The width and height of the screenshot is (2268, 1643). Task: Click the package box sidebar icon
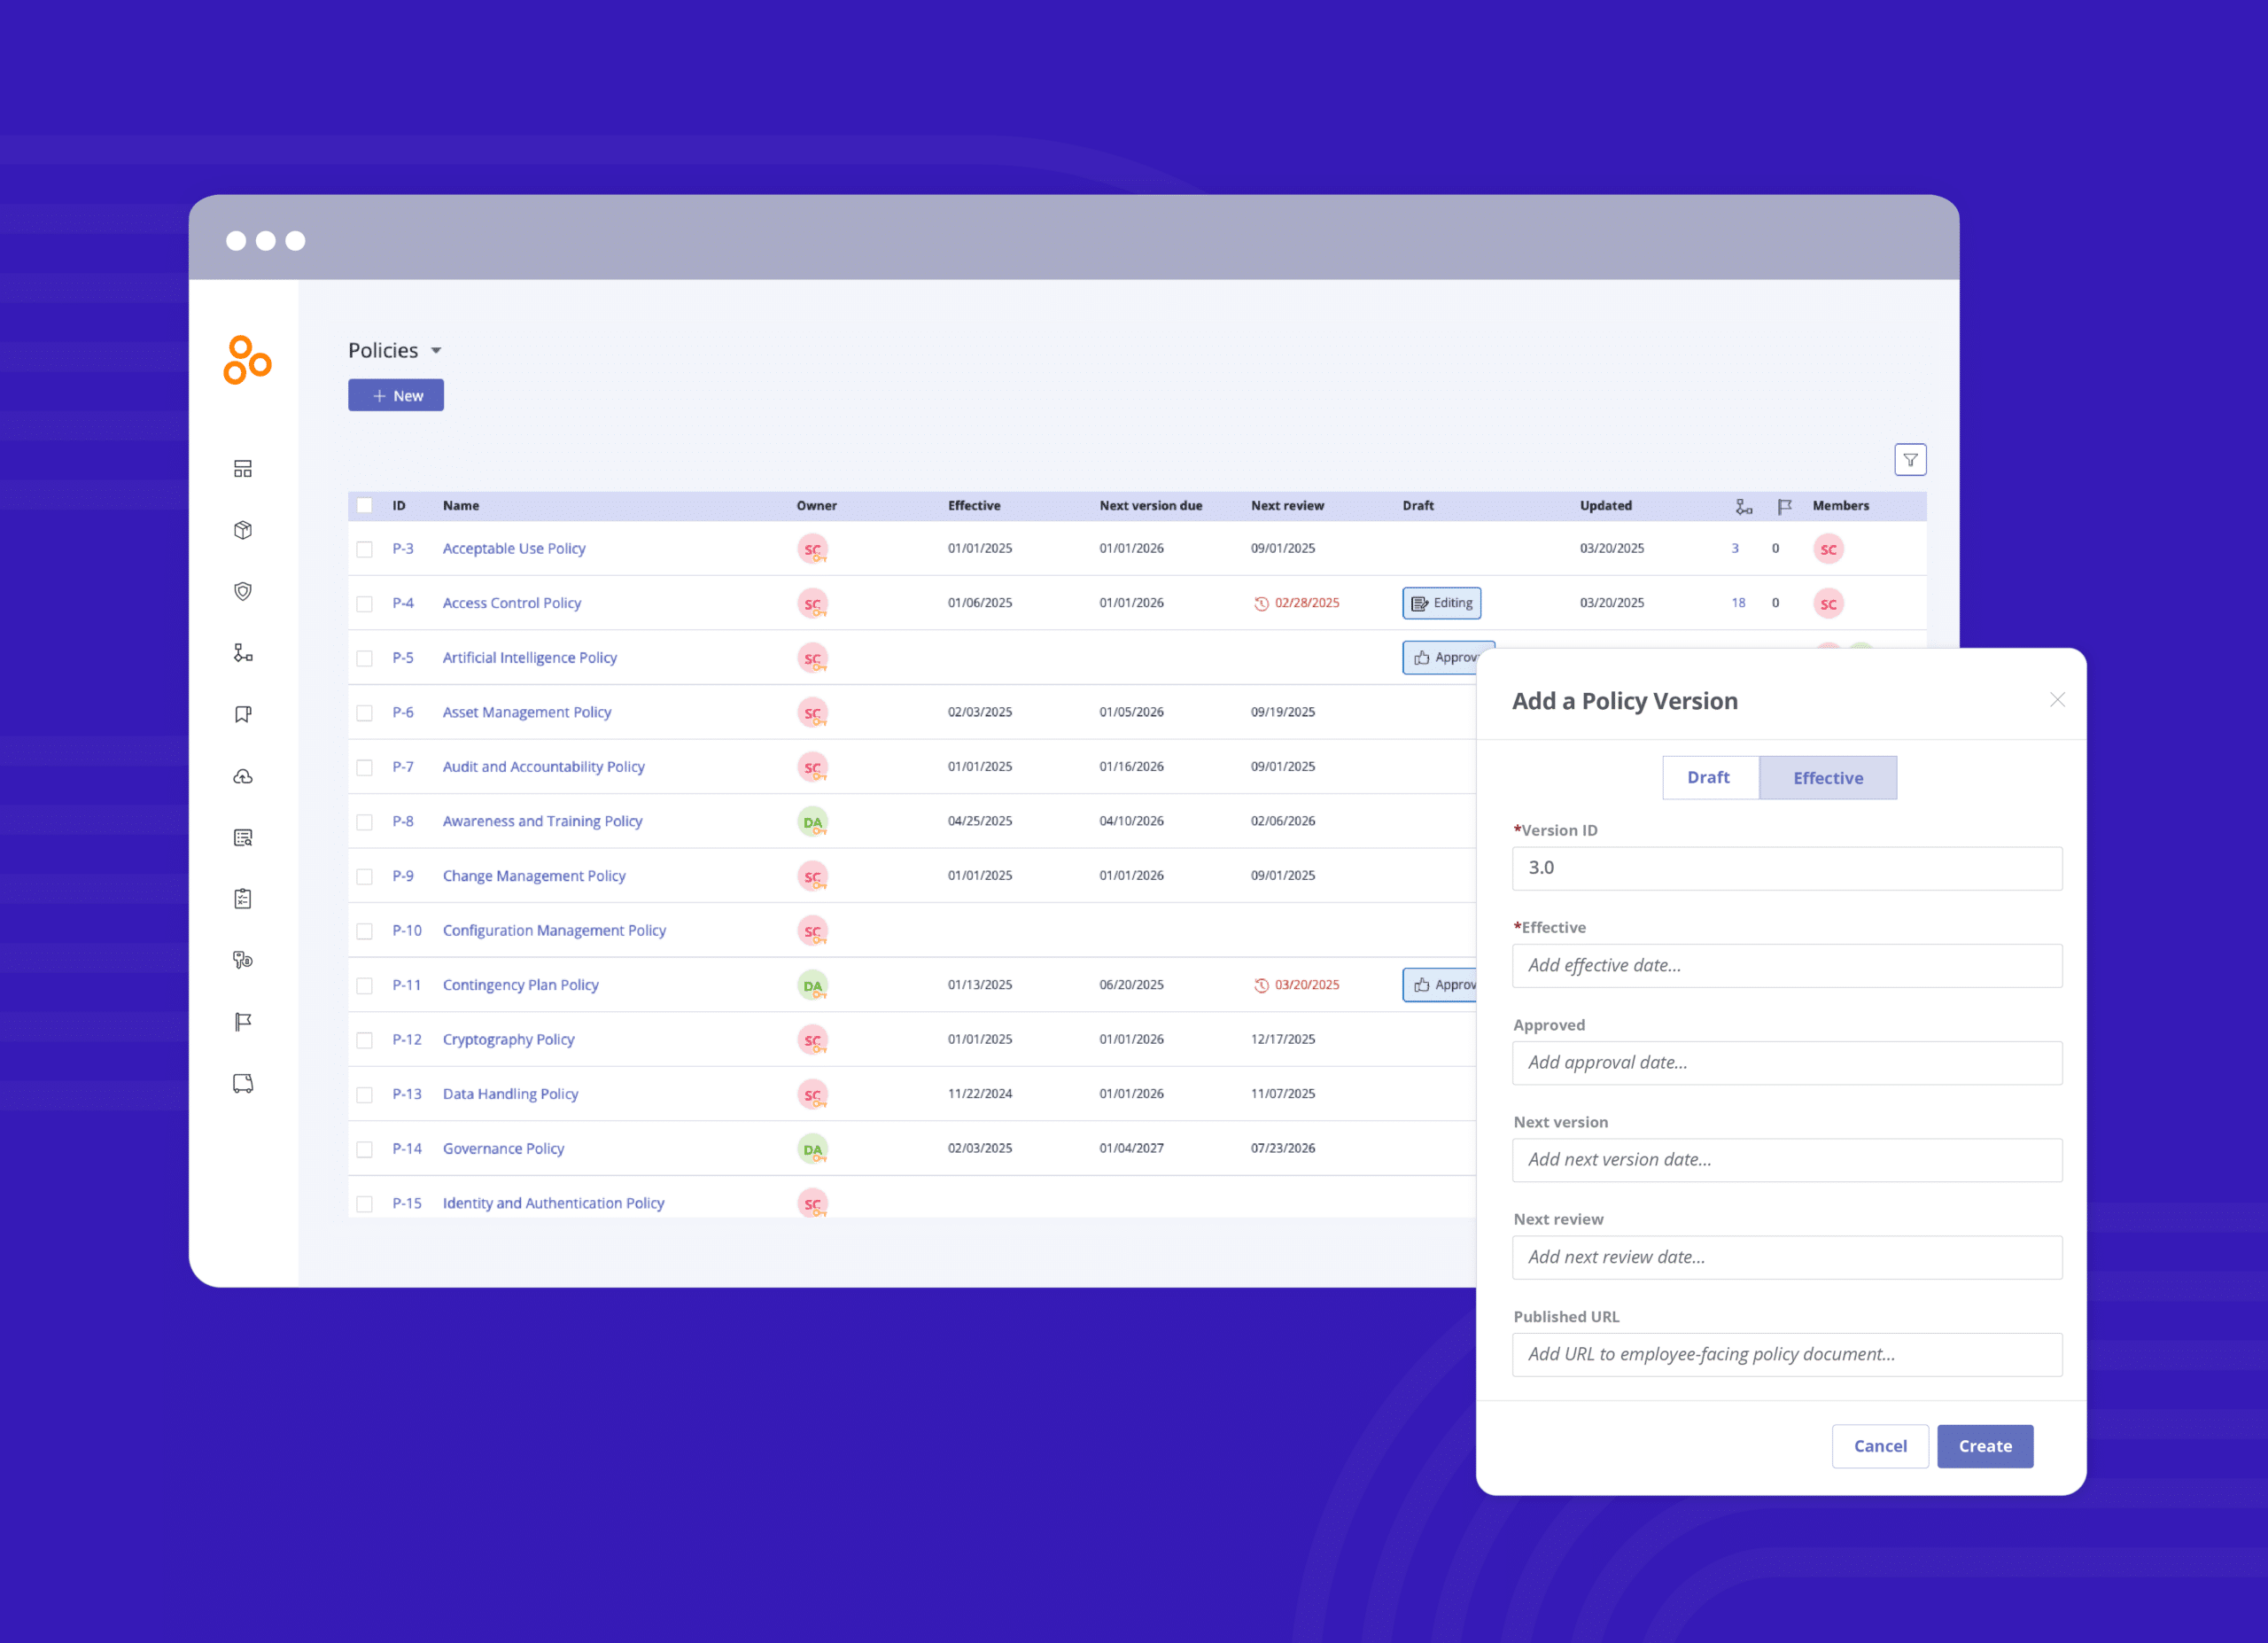243,530
